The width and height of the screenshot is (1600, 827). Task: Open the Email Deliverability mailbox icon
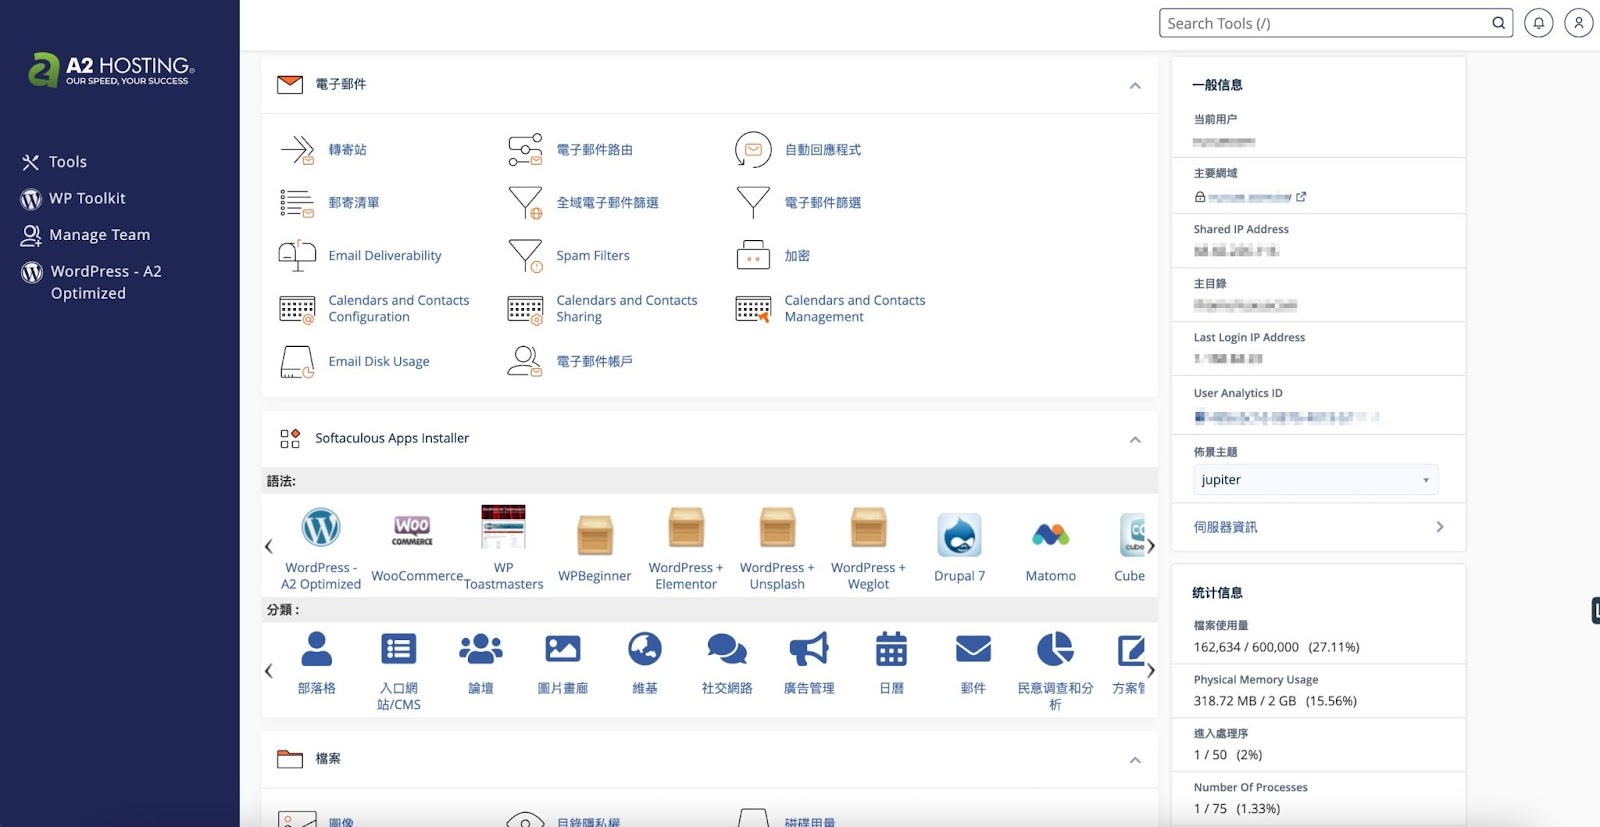297,256
